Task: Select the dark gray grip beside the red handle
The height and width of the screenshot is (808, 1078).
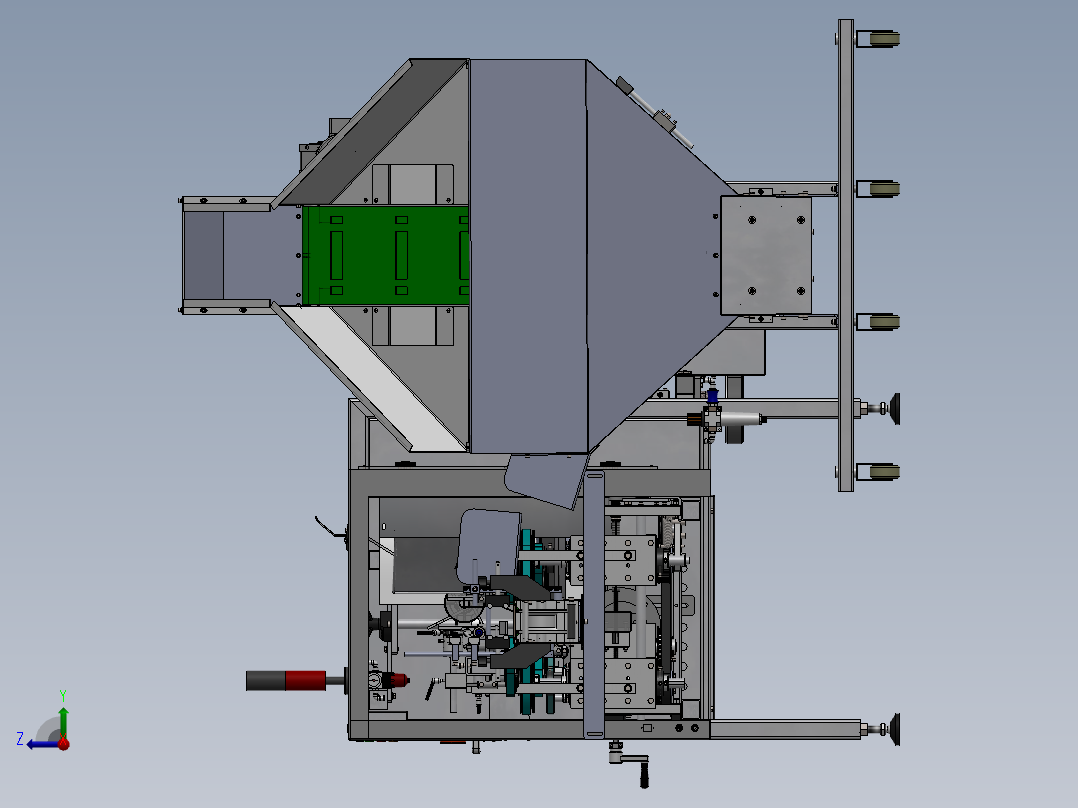Action: tap(265, 681)
